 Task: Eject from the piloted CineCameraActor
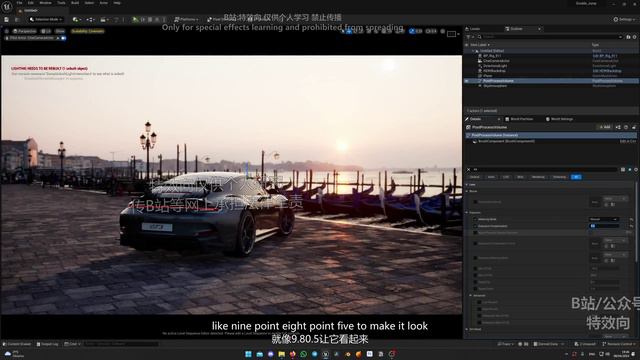[x=58, y=38]
